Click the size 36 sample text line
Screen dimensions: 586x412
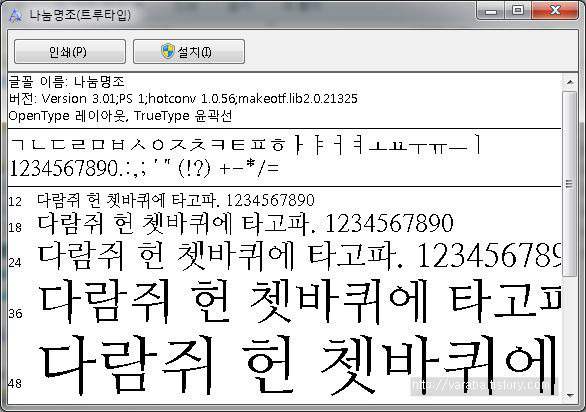point(299,301)
